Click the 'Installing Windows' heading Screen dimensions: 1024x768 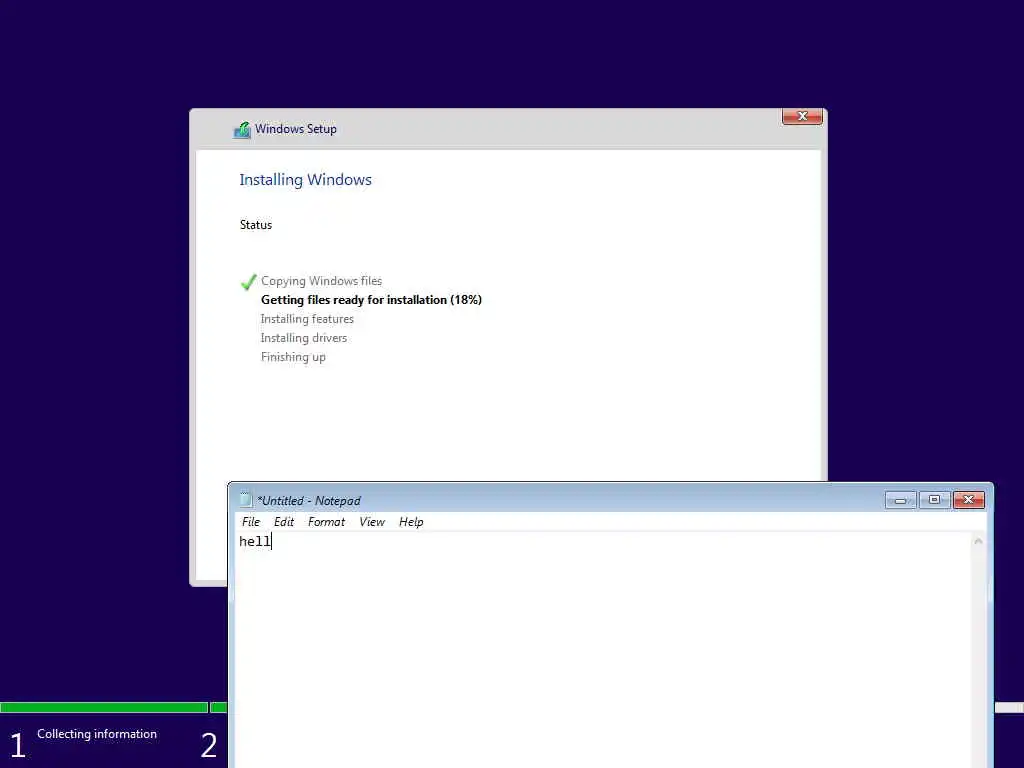click(x=305, y=180)
